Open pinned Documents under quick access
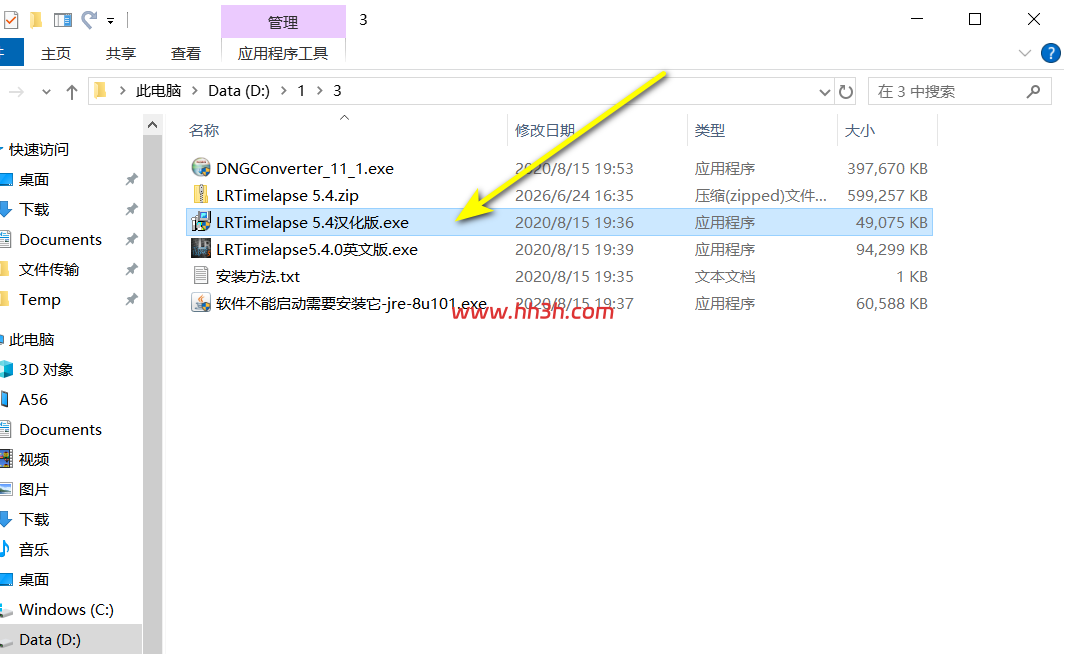This screenshot has height=654, width=1065. click(60, 240)
